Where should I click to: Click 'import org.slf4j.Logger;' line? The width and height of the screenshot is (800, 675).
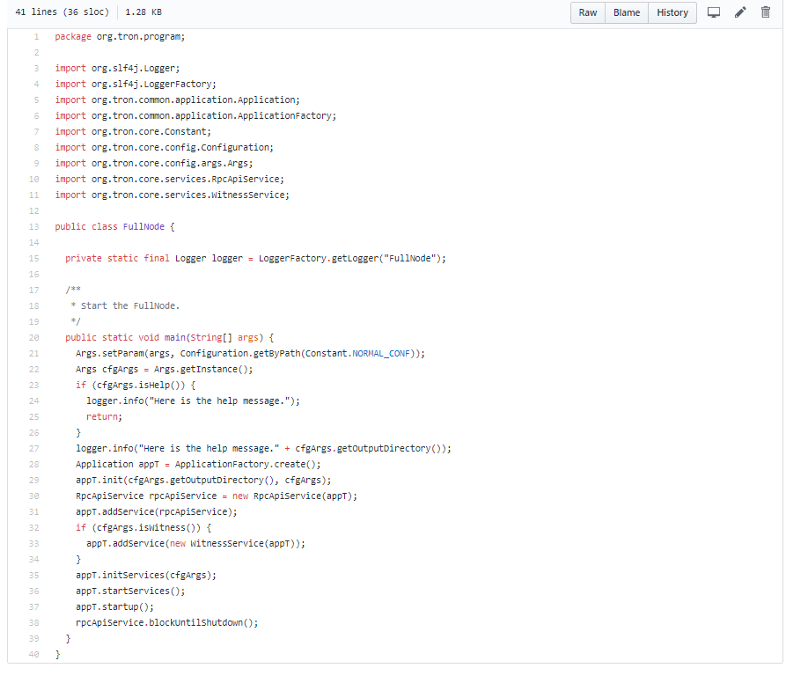pyautogui.click(x=117, y=68)
